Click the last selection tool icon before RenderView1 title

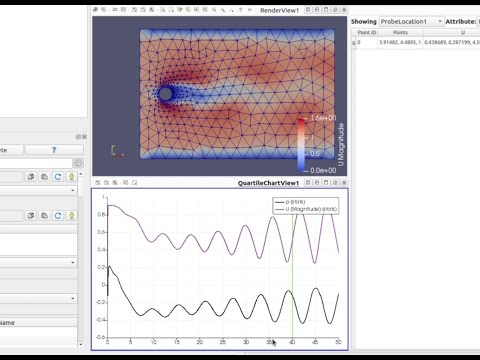[249, 10]
